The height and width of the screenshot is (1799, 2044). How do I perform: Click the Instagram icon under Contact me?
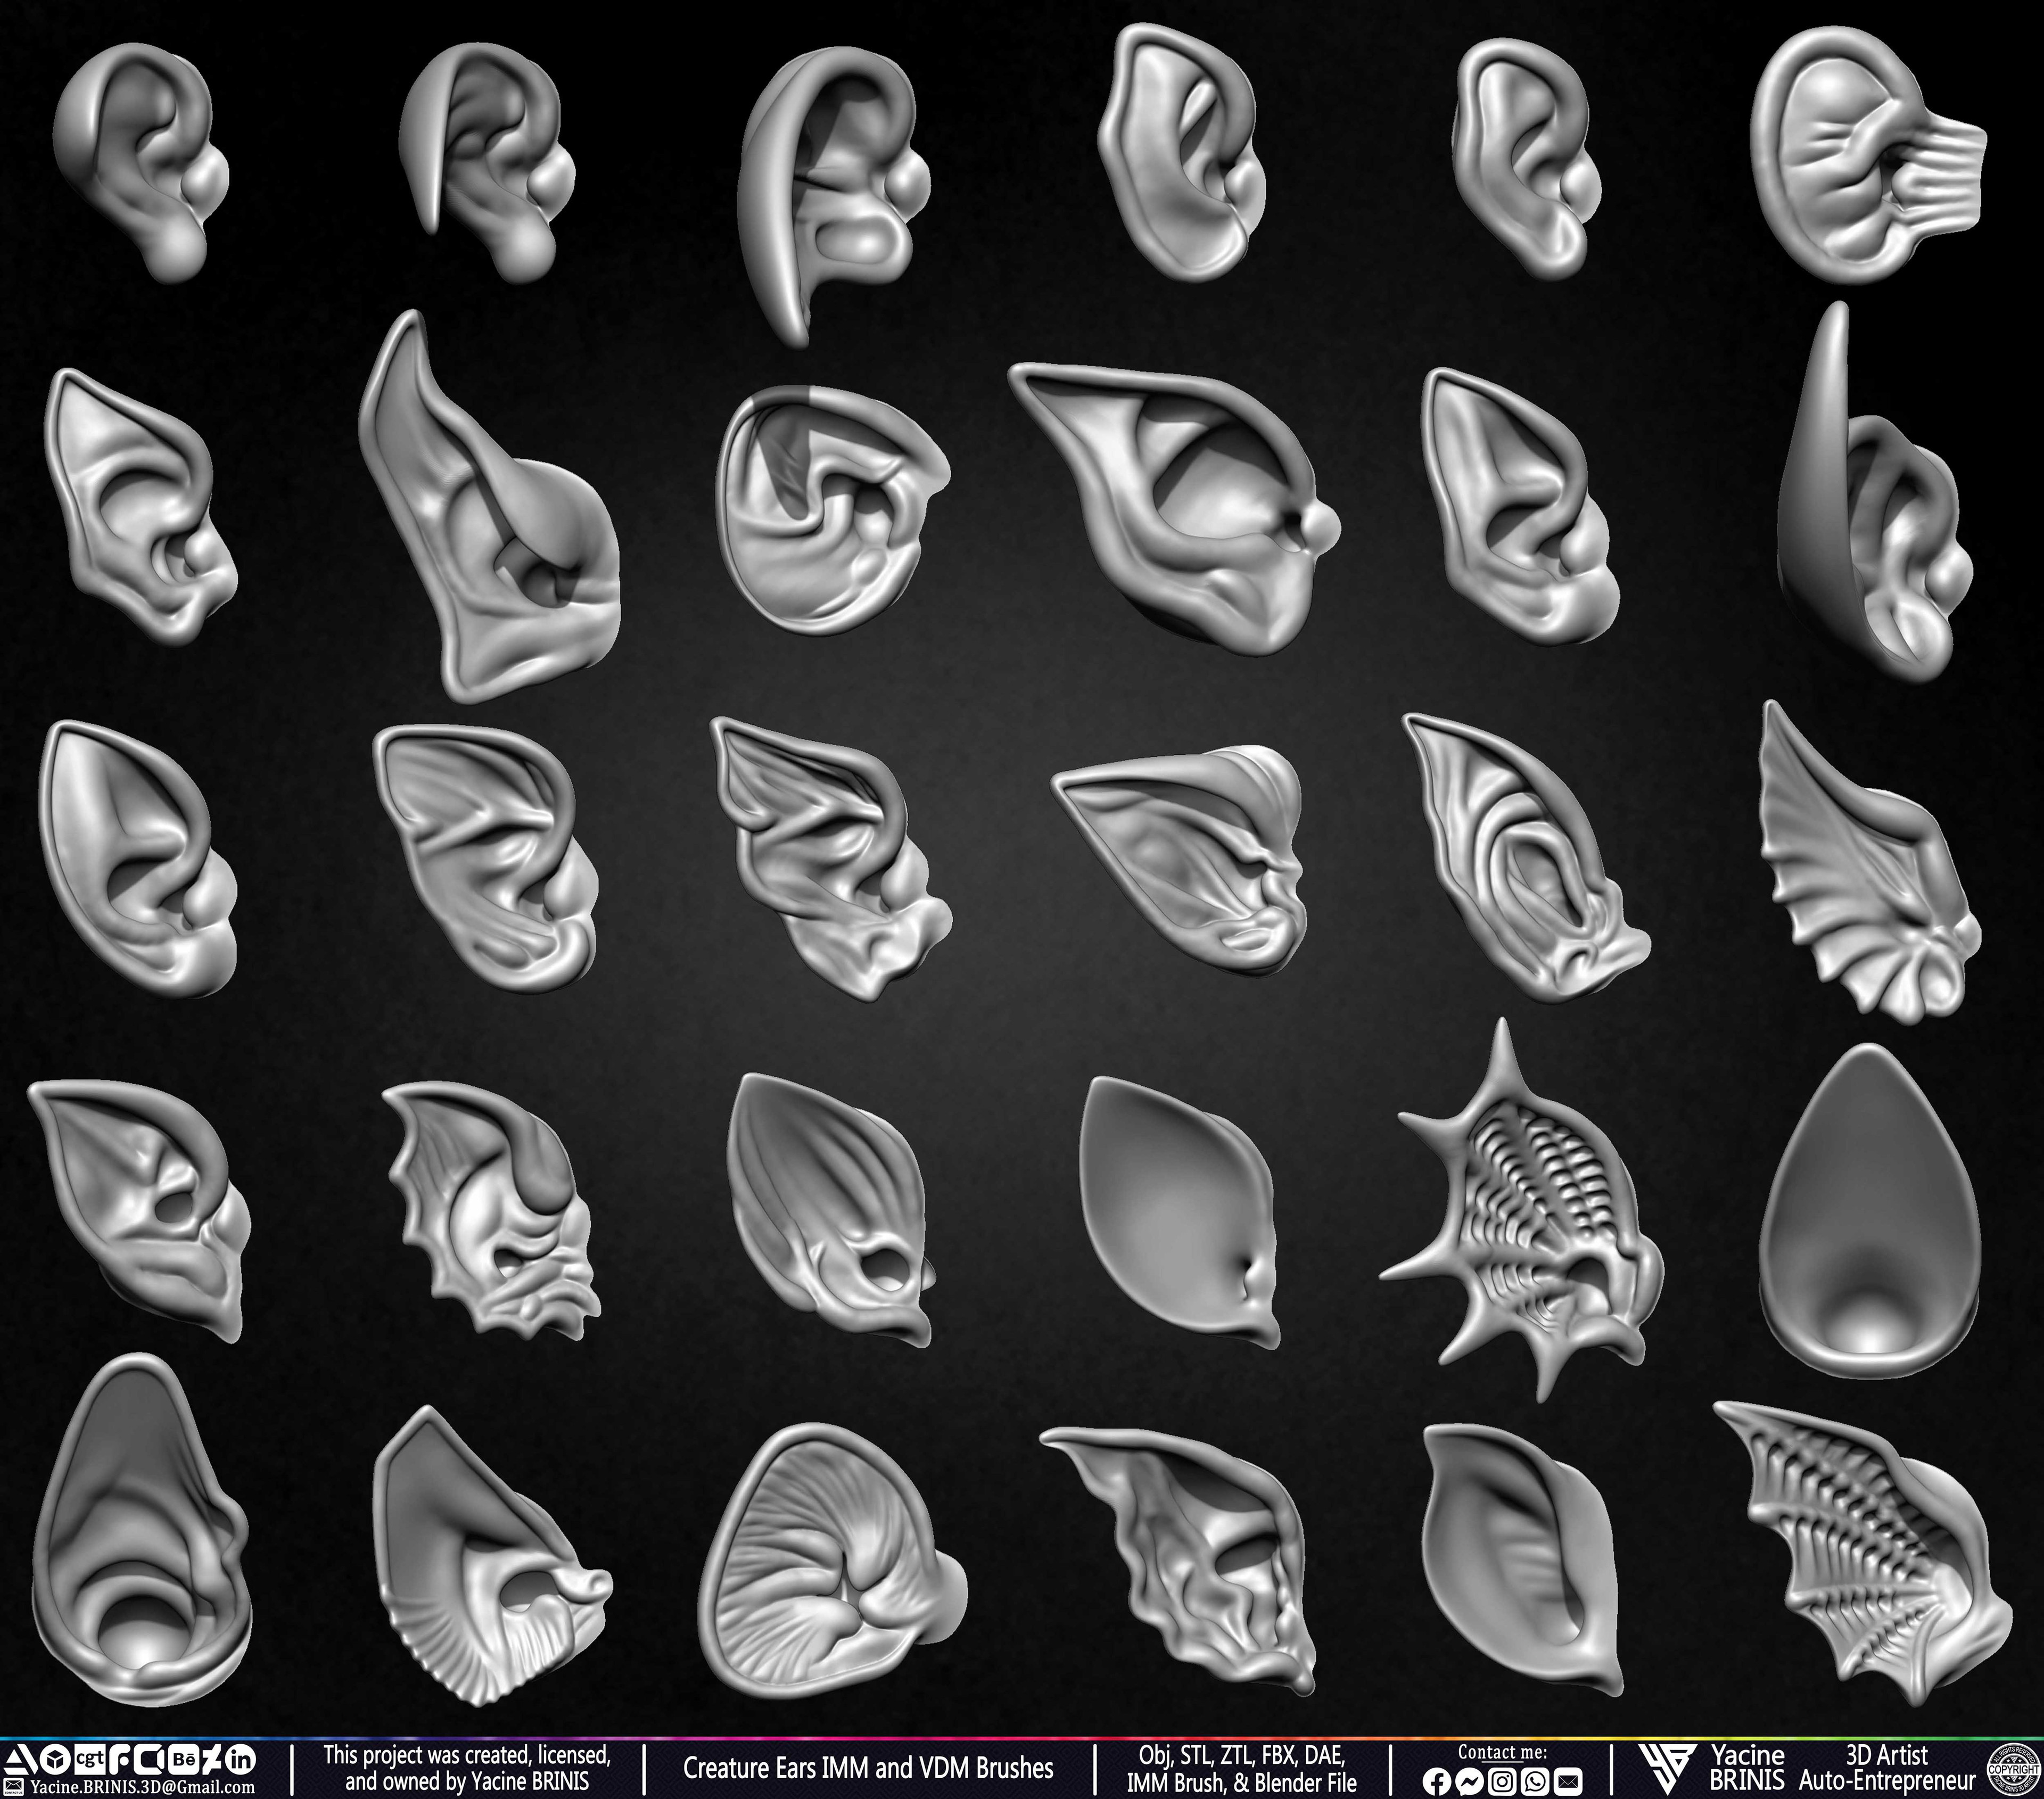1502,1781
